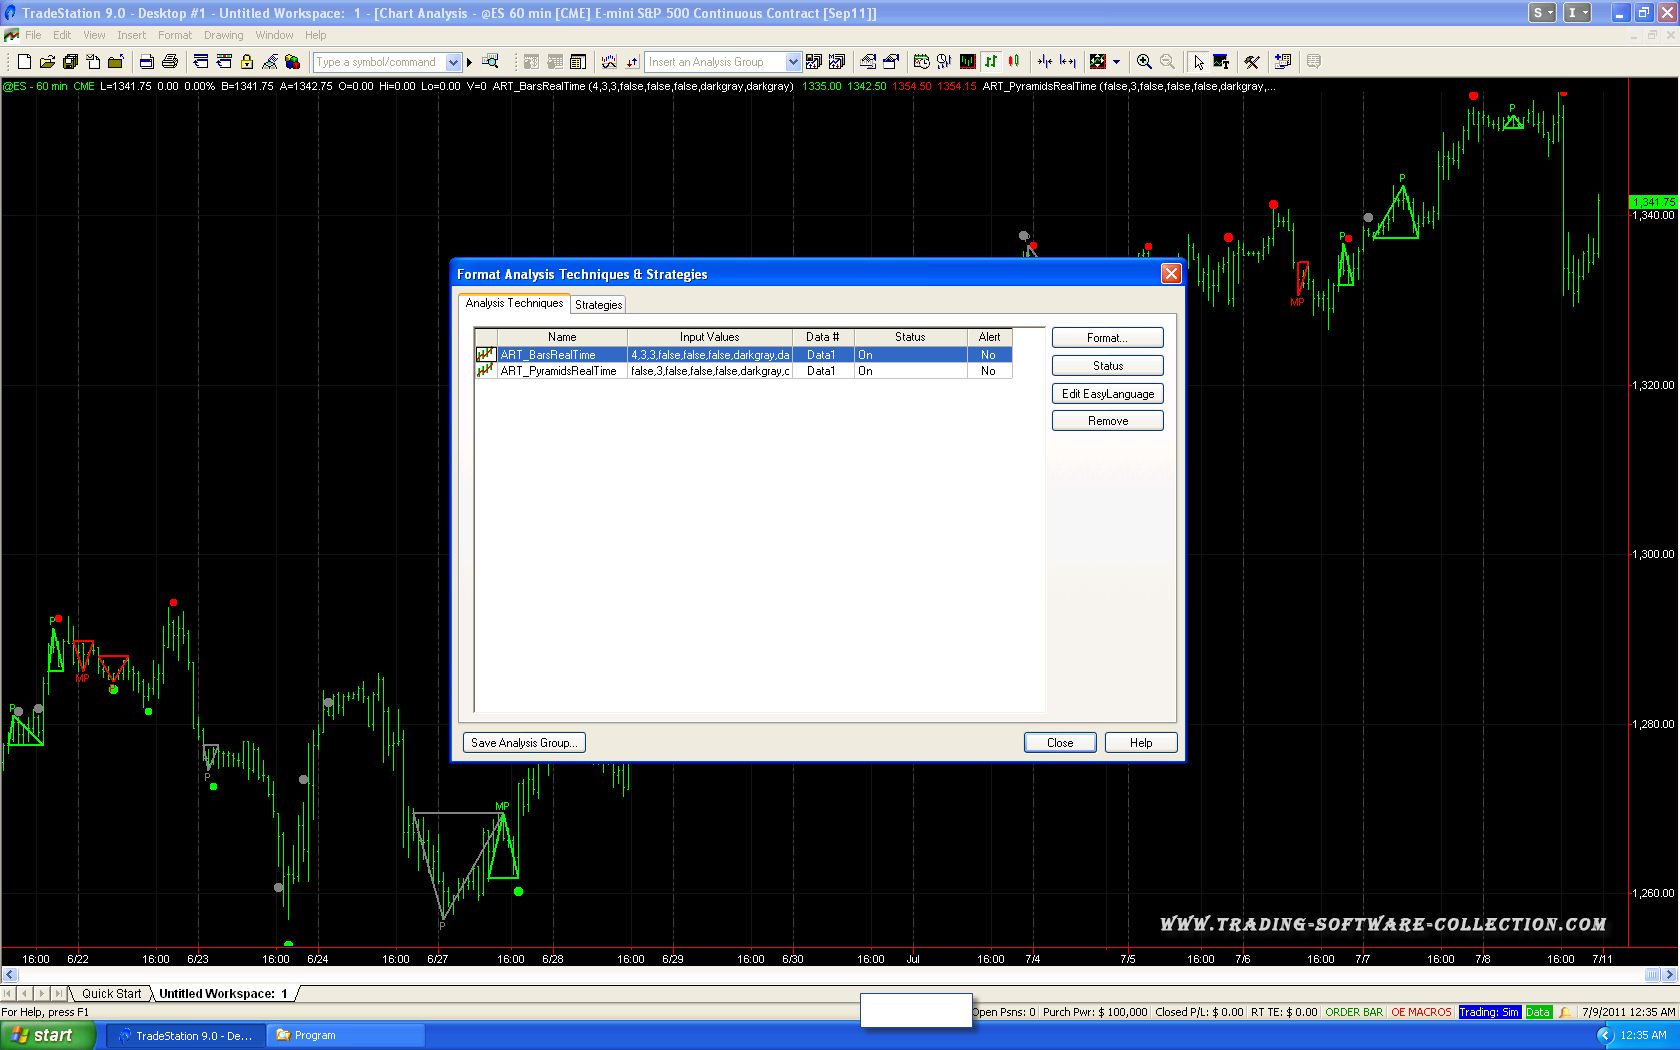Viewport: 1680px width, 1050px height.
Task: Open the dropdown arrow beside the green chart-layout icon
Action: coord(1116,62)
